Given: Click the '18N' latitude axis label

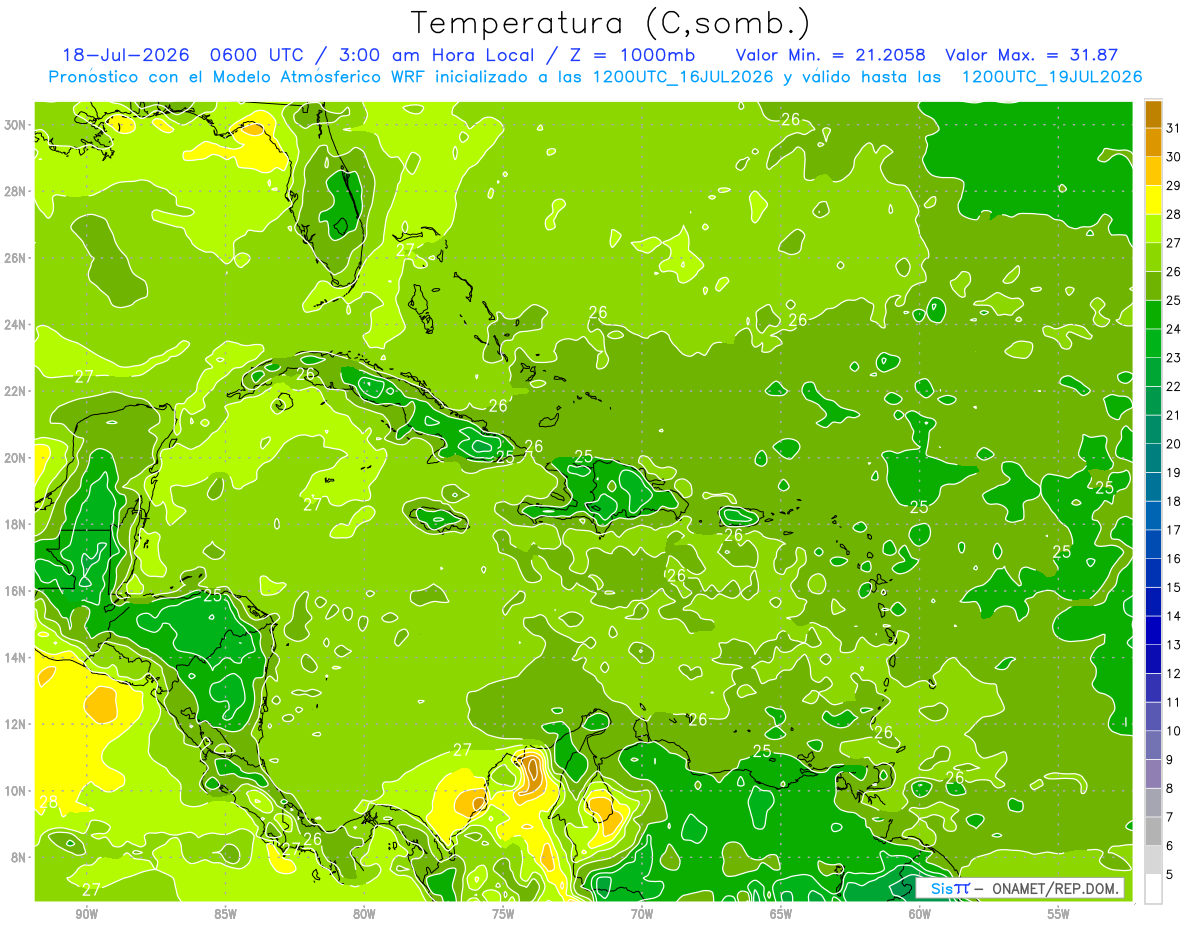Looking at the screenshot, I should (15, 524).
